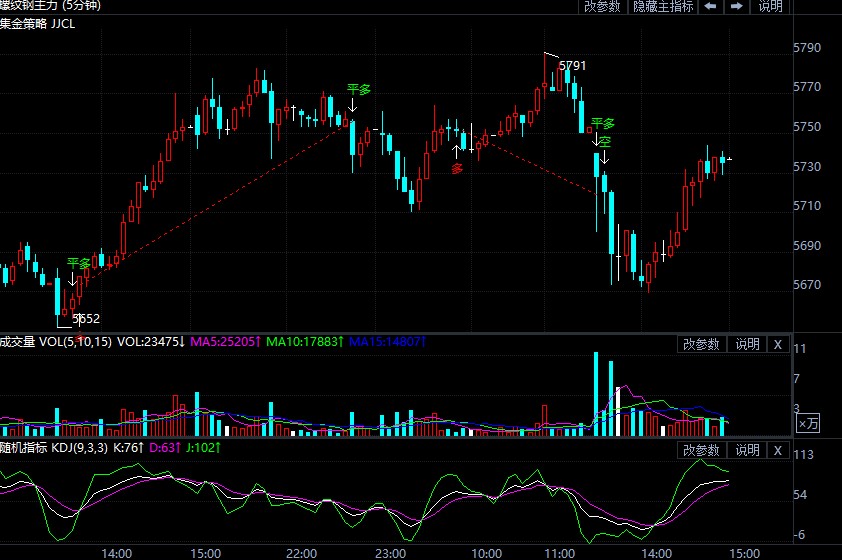842x560 pixels.
Task: Open 说明 for the KDJ indicator
Action: click(x=747, y=450)
